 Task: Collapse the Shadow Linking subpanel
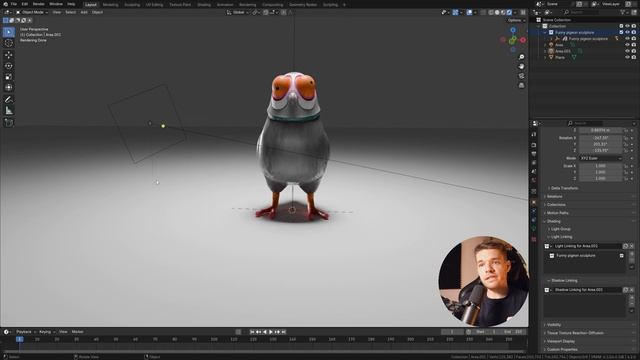(x=563, y=281)
